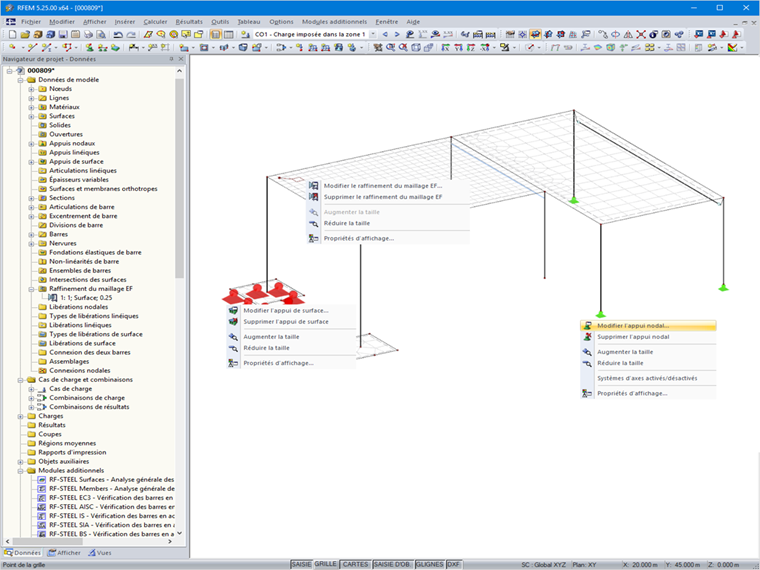Expand the Charges folder
The width and height of the screenshot is (760, 570).
pos(20,416)
